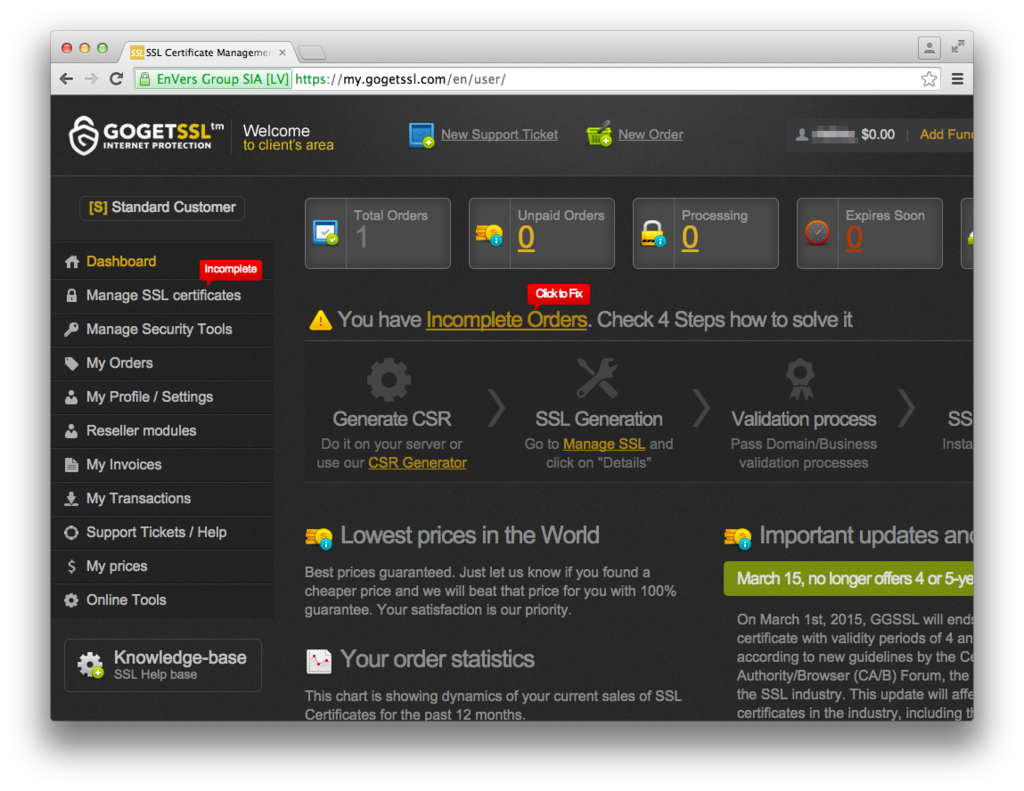1024x791 pixels.
Task: Click the Support Tickets lifebuoy icon
Action: coord(72,532)
